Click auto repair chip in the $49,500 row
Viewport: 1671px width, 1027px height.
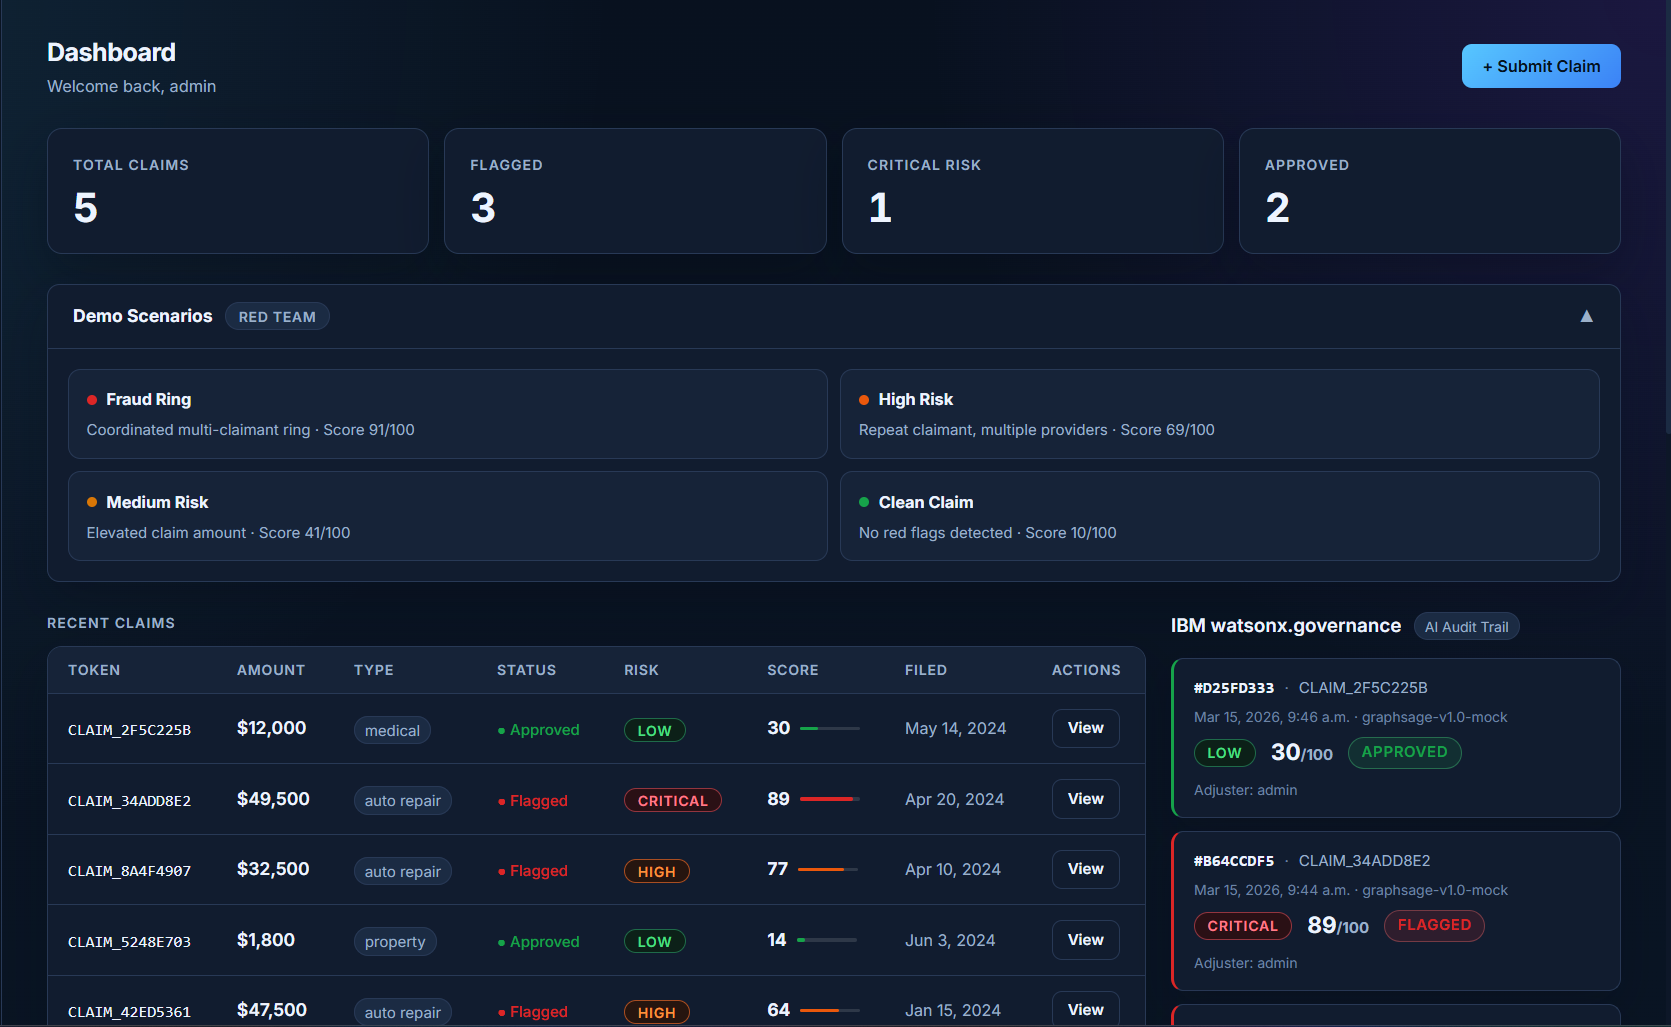pos(403,801)
